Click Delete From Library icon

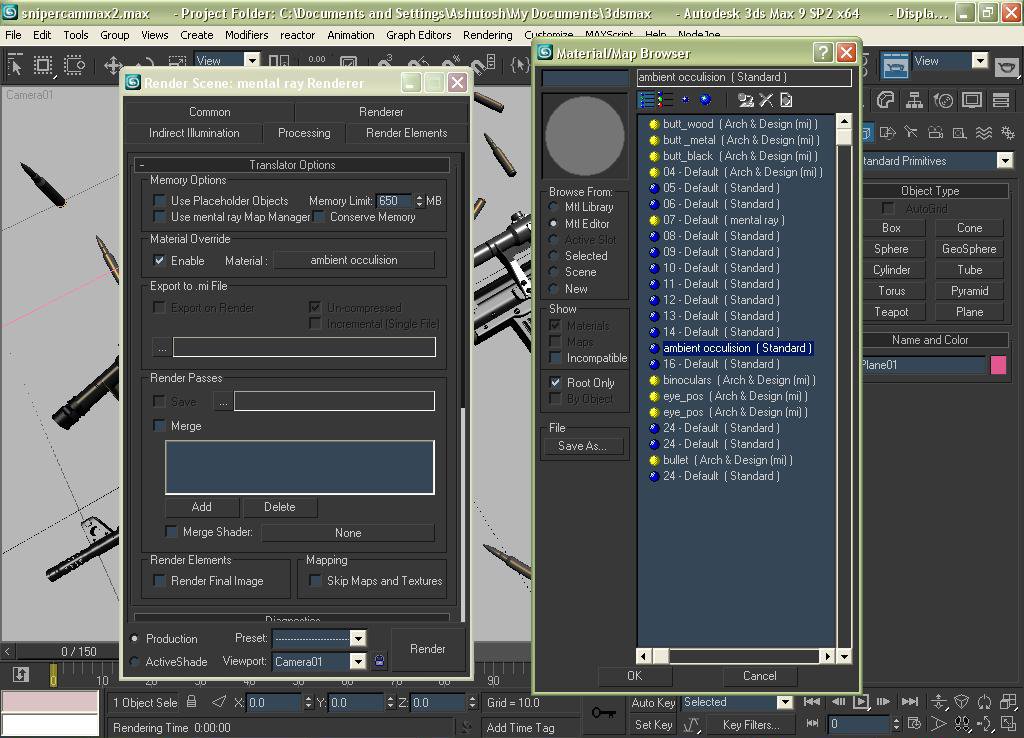766,100
